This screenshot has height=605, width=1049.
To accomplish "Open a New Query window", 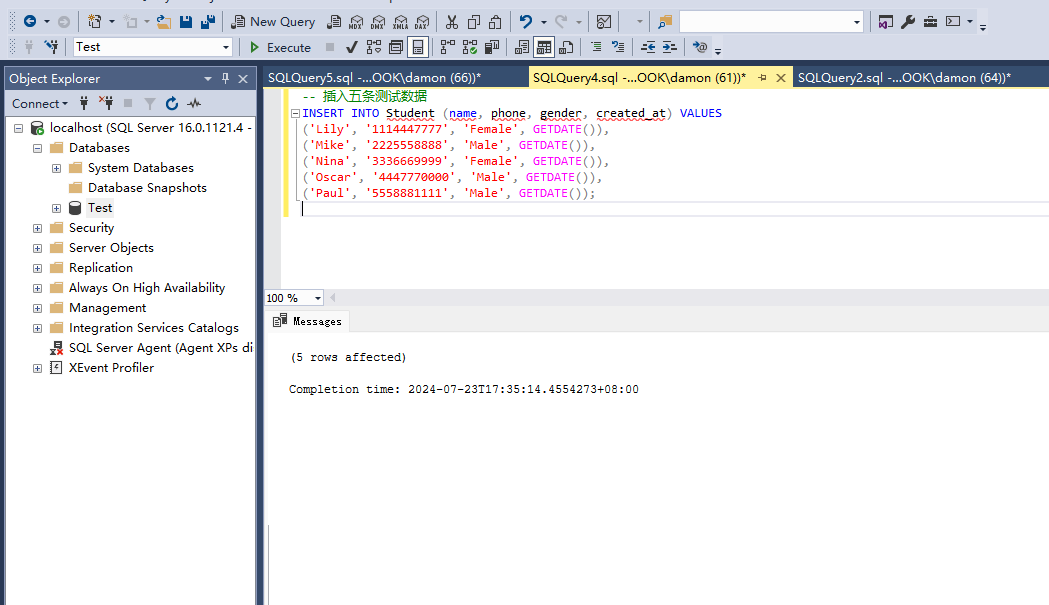I will click(x=273, y=22).
